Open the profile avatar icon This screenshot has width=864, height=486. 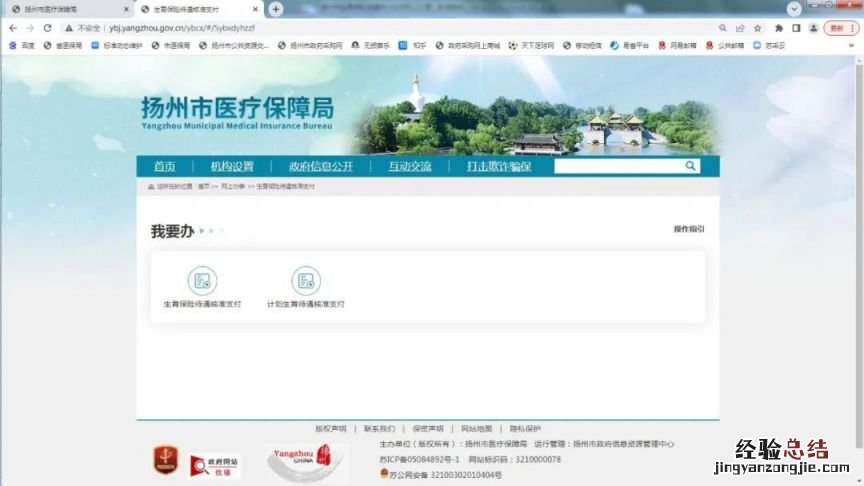813,28
